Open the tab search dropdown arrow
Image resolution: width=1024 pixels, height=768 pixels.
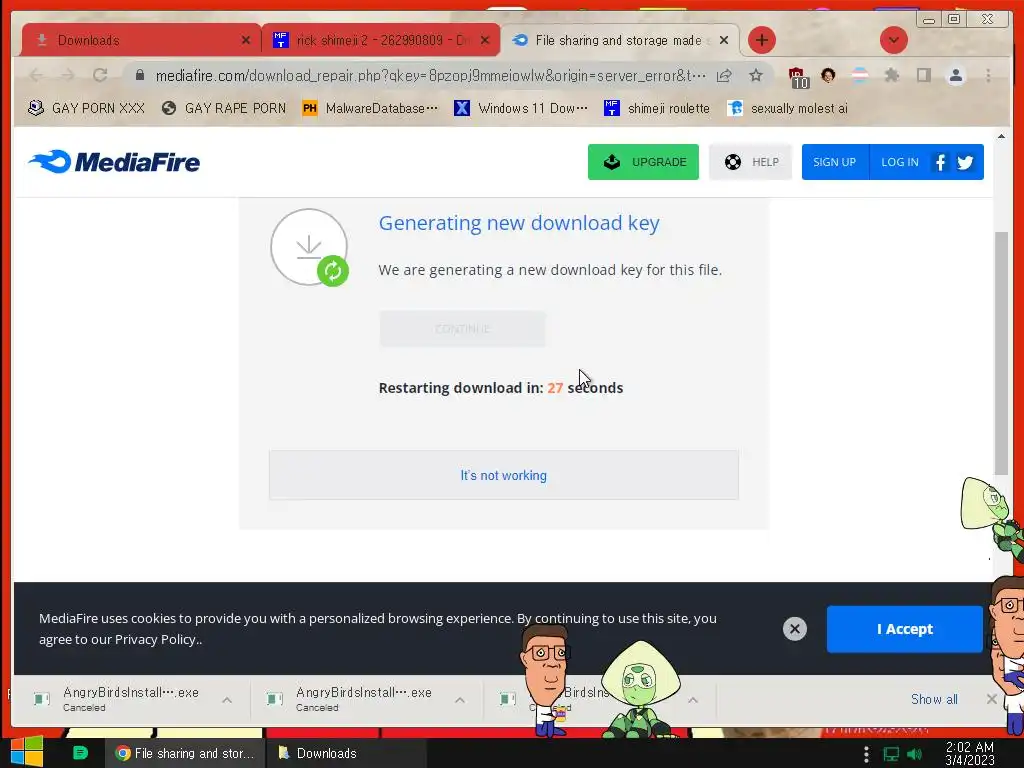893,40
